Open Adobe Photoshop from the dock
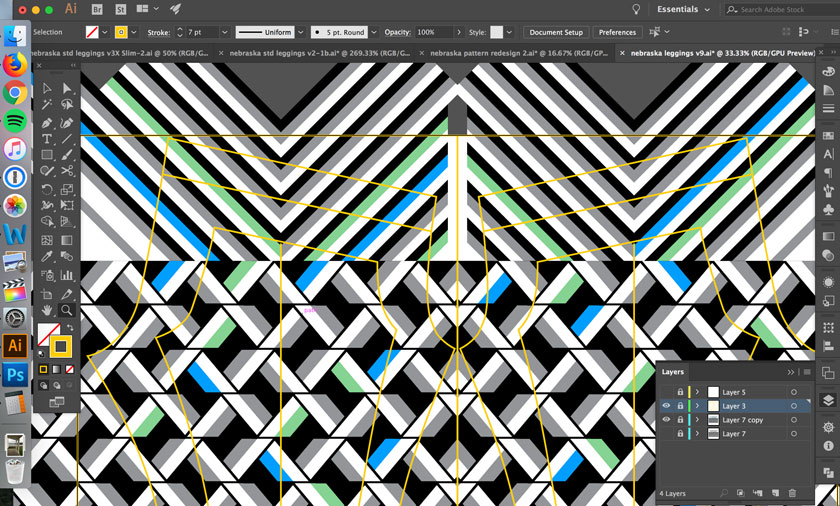The width and height of the screenshot is (840, 506). coord(15,375)
